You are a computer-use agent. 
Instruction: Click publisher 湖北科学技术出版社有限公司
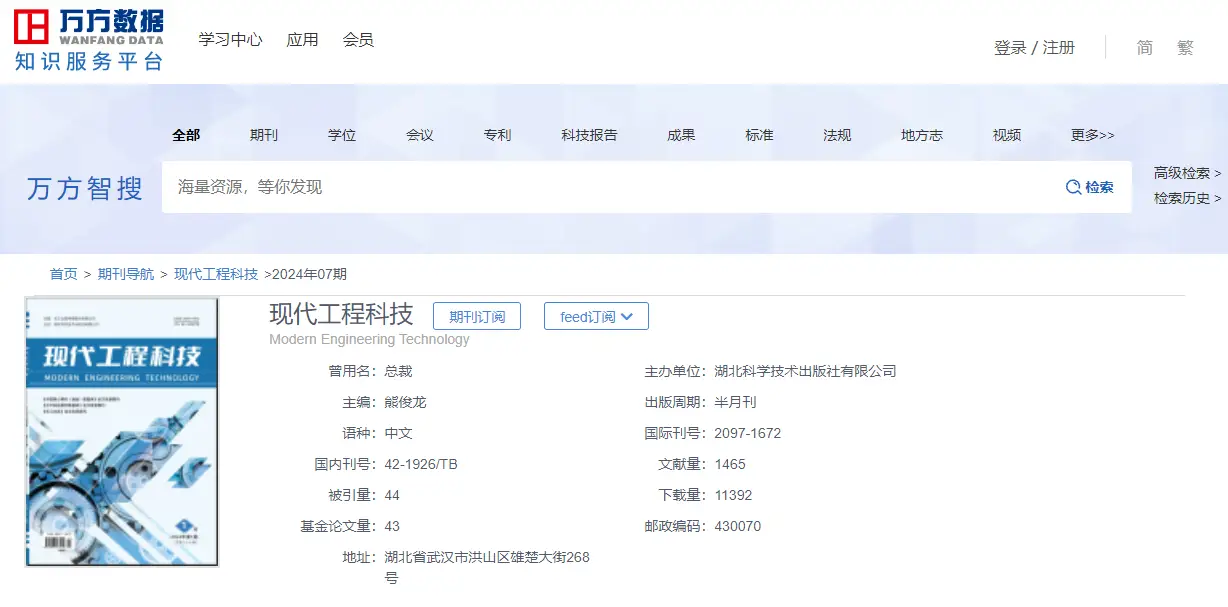805,371
